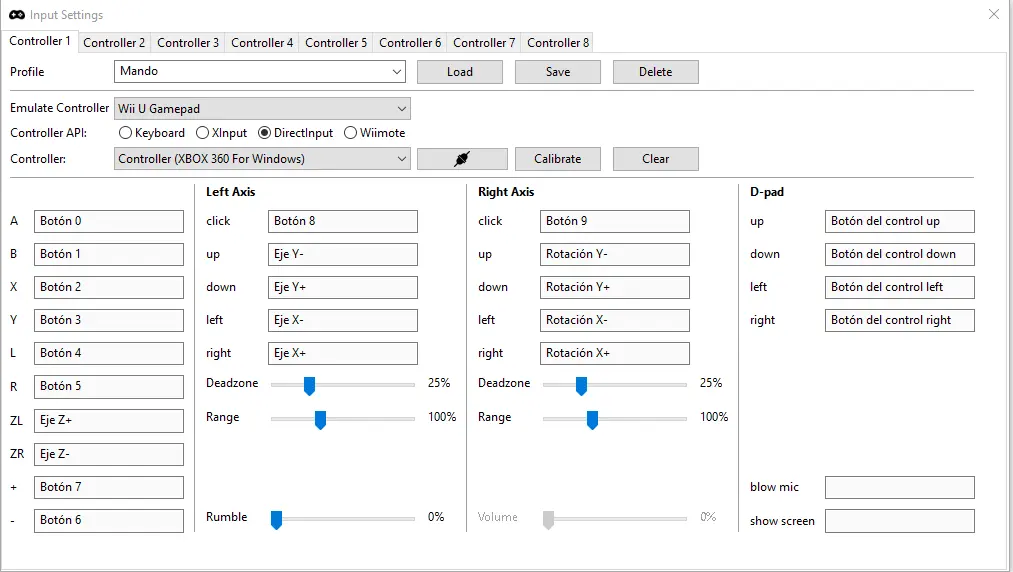
Task: Close the Input Settings window
Action: pyautogui.click(x=994, y=14)
